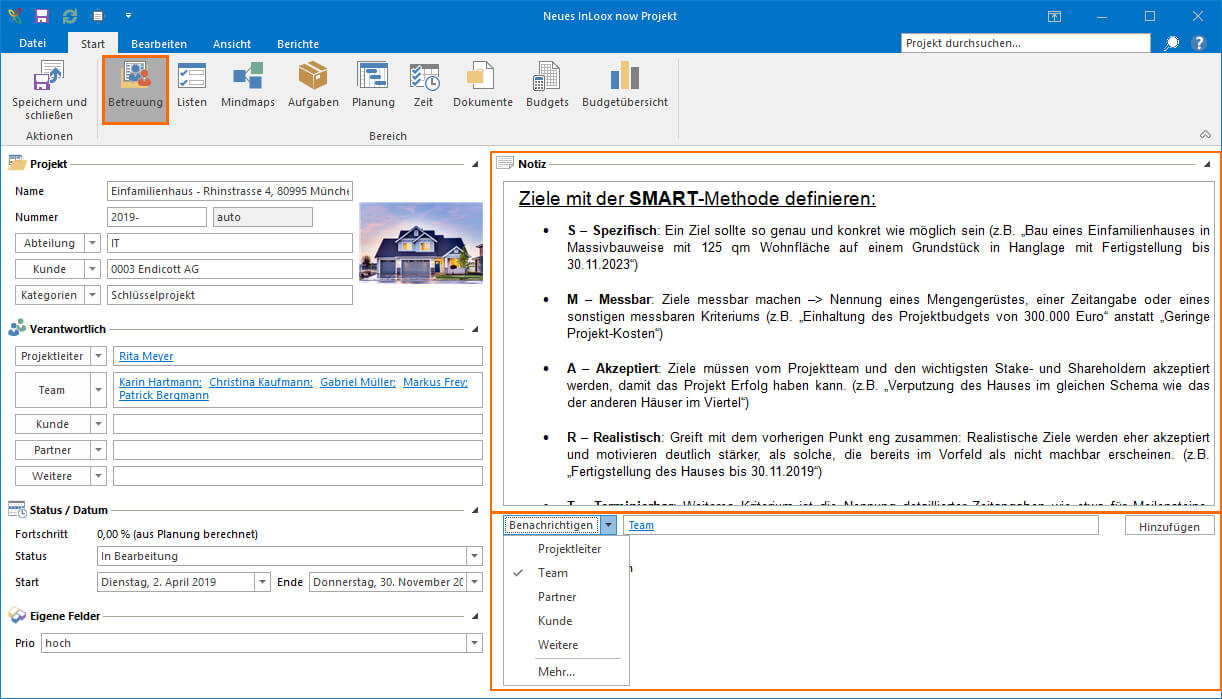Switch to the Ansicht tab
The image size is (1222, 699).
point(232,43)
